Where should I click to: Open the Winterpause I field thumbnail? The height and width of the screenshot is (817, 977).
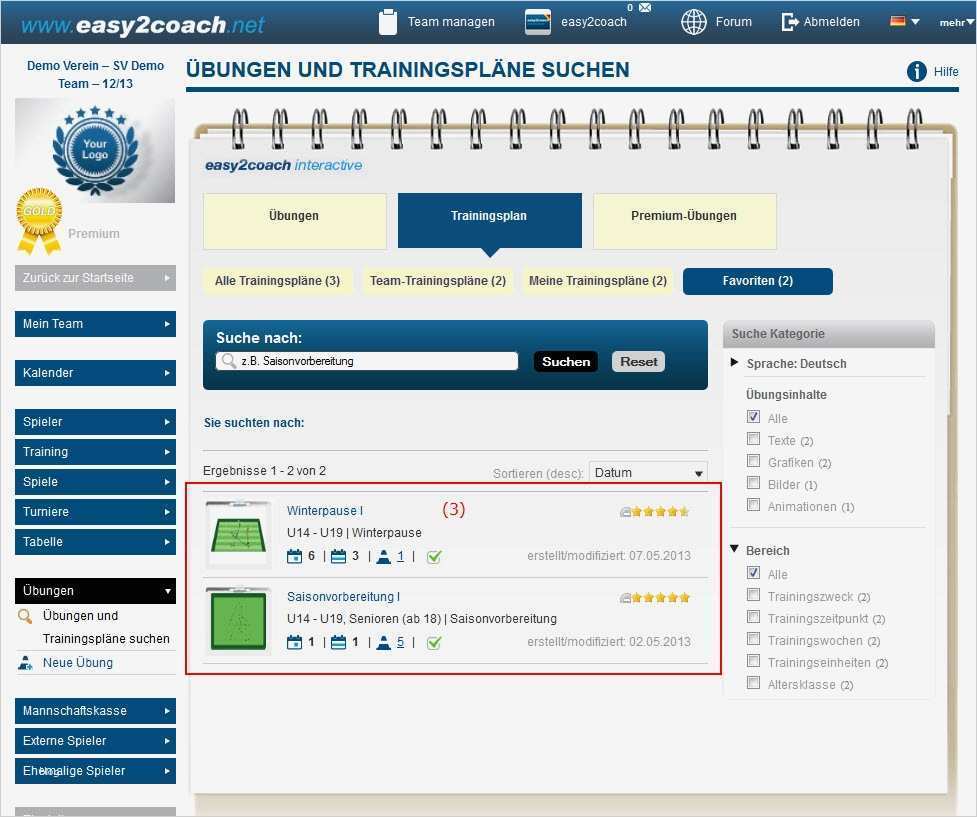(x=239, y=535)
